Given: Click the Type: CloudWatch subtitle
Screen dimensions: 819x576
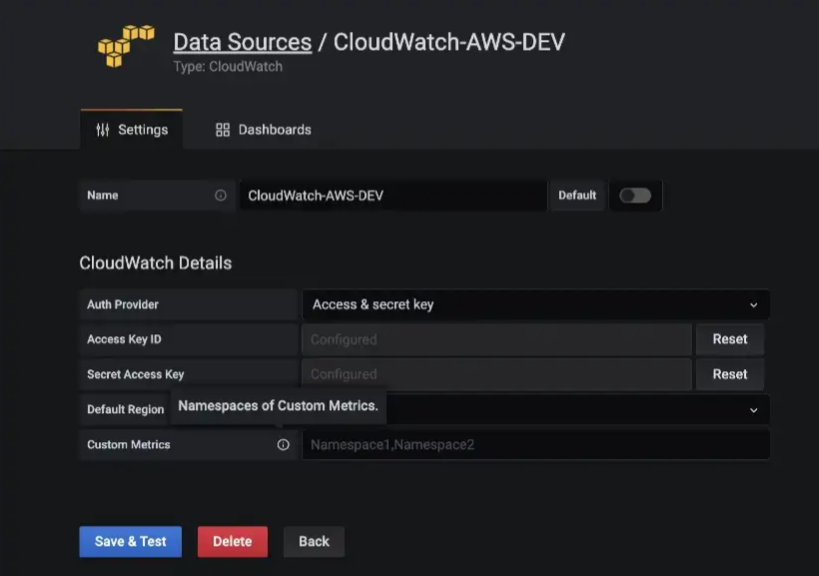Looking at the screenshot, I should pos(228,66).
